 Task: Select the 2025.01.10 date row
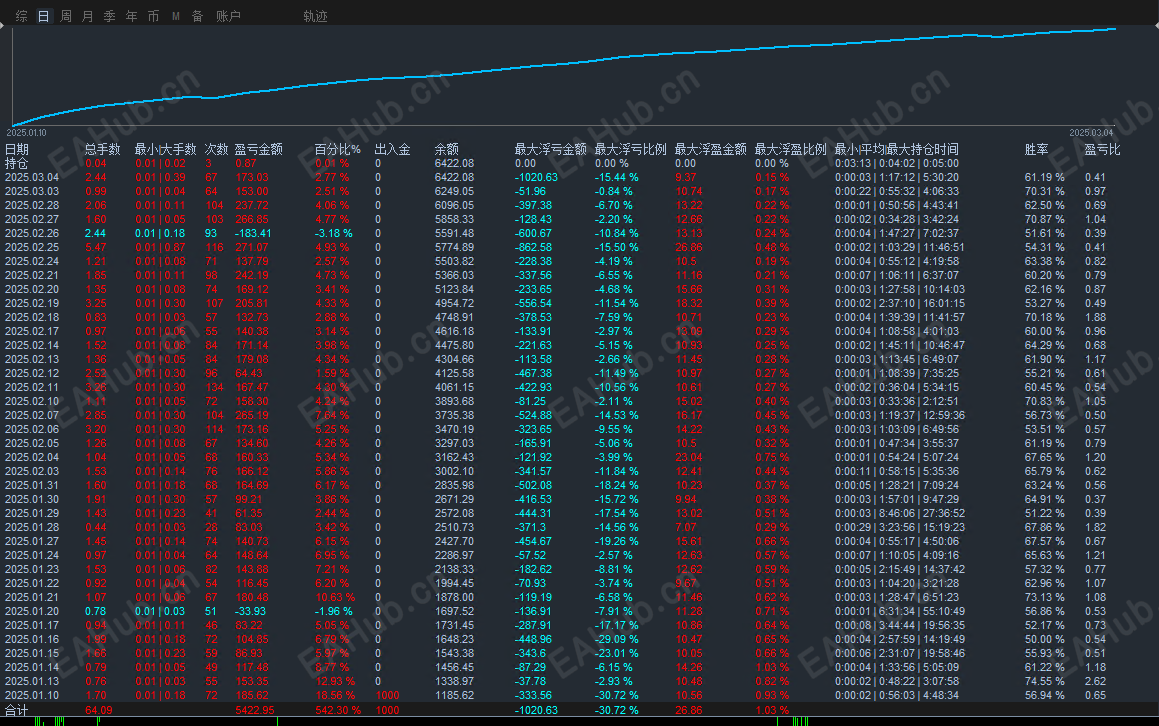[x=32, y=696]
